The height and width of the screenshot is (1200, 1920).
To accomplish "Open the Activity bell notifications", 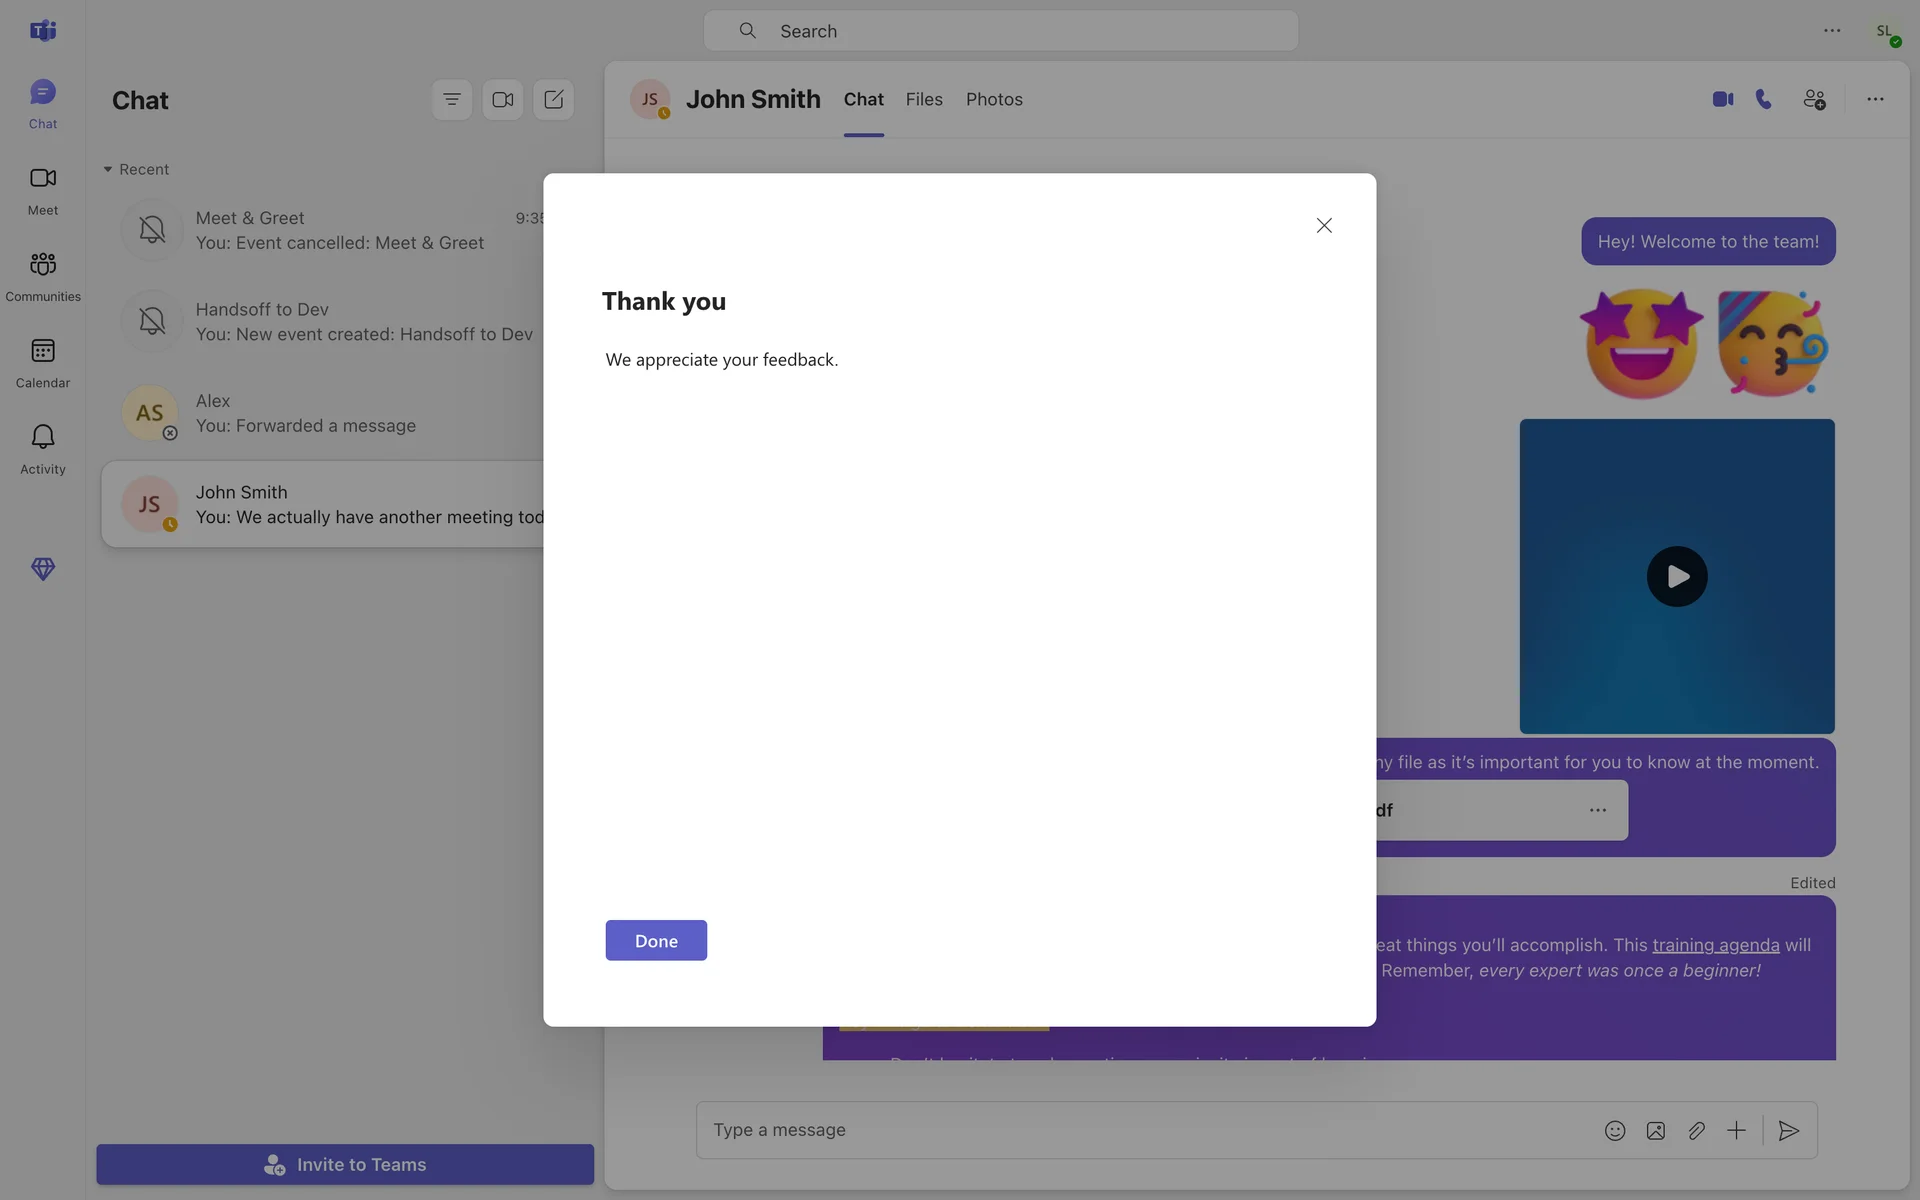I will 42,448.
